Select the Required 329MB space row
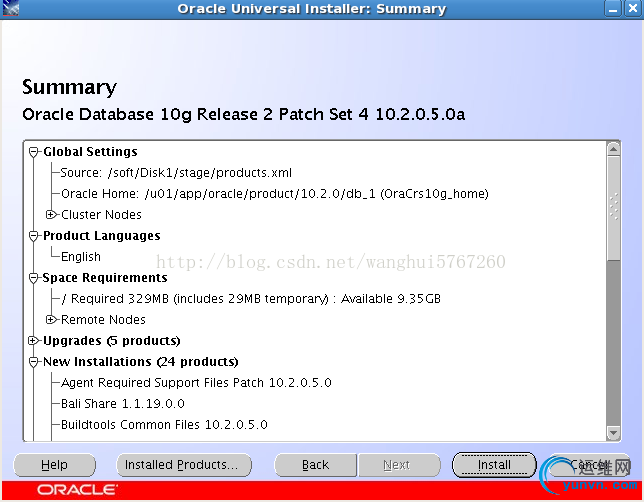The height and width of the screenshot is (502, 644). (x=251, y=299)
